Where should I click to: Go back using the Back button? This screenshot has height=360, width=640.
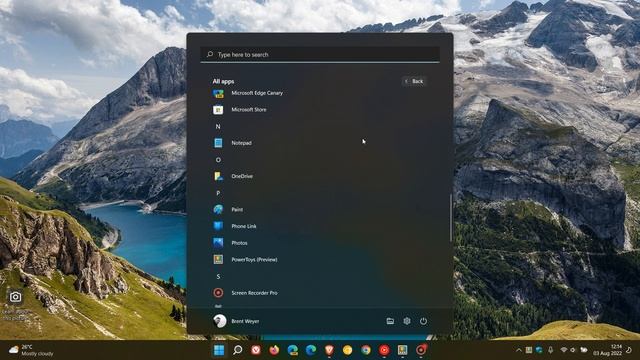coord(414,81)
